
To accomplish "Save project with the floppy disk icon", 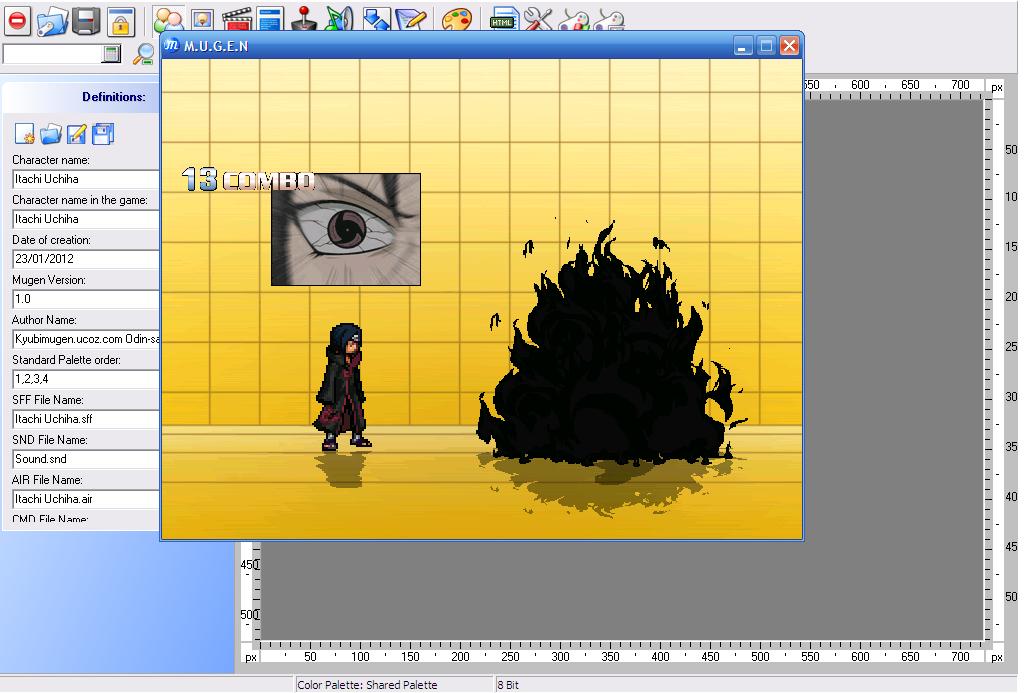I will (x=86, y=19).
